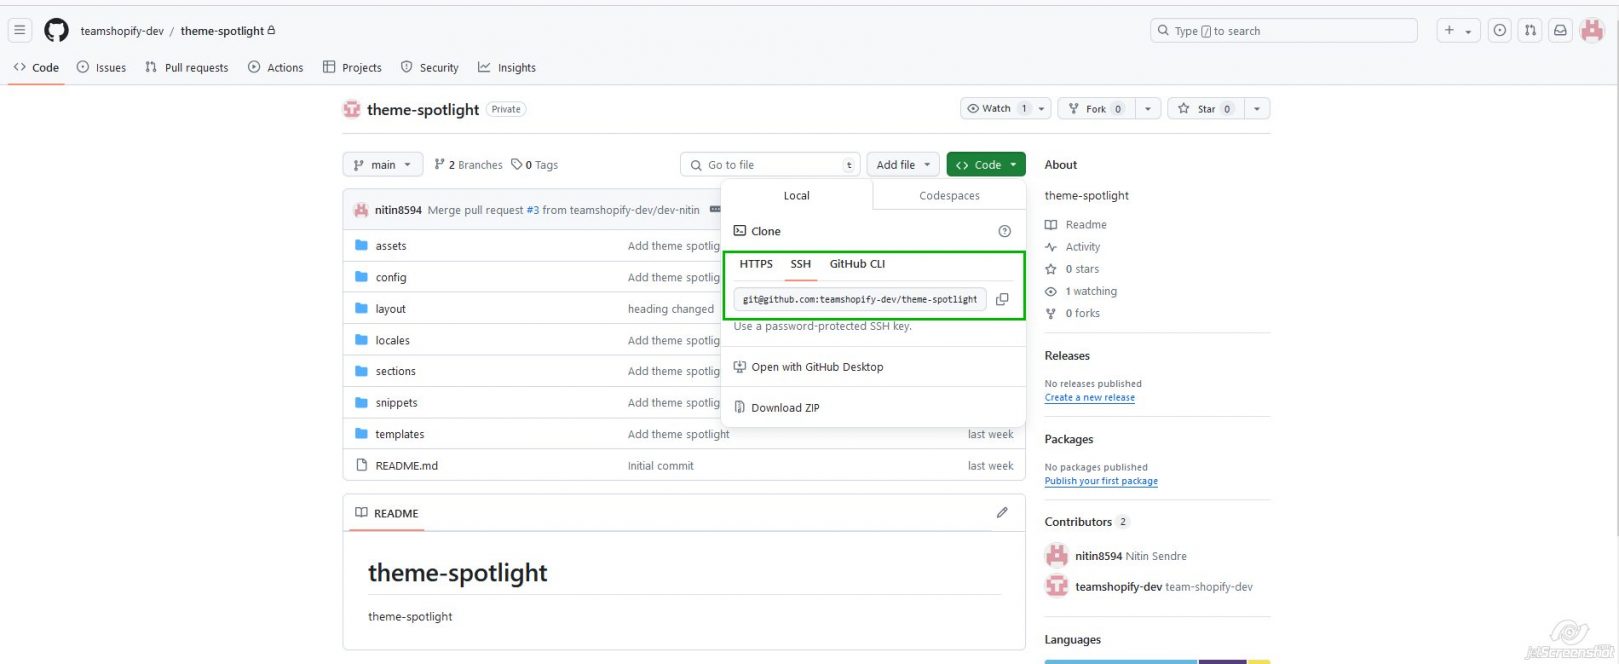Copy the SSH clone URL to clipboard

[1002, 299]
